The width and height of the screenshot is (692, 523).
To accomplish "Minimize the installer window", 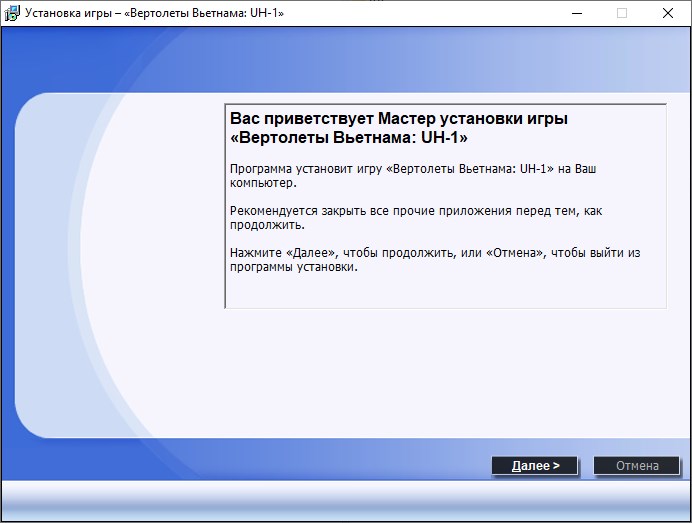I will 577,13.
